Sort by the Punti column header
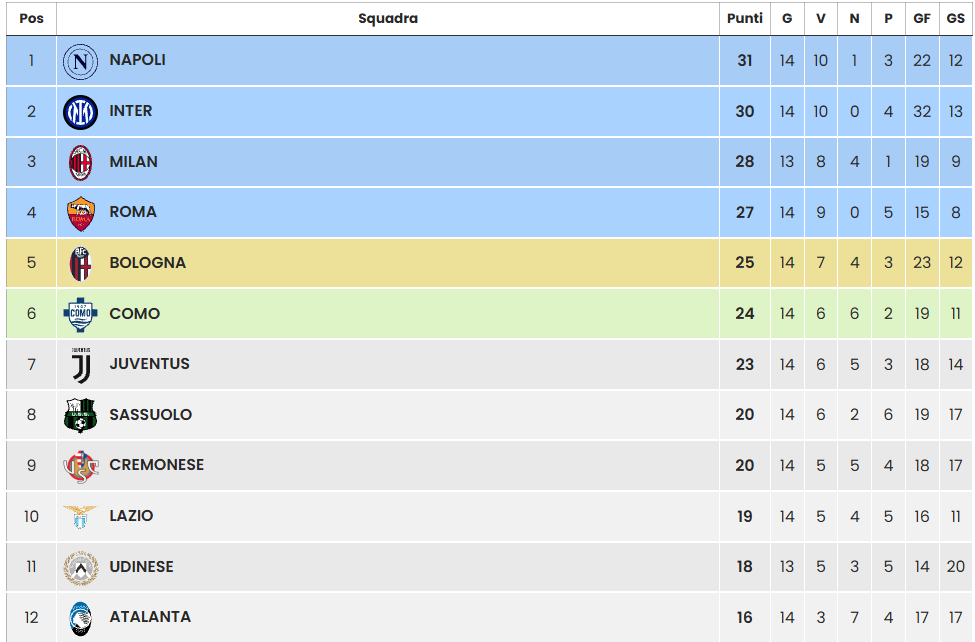 744,18
